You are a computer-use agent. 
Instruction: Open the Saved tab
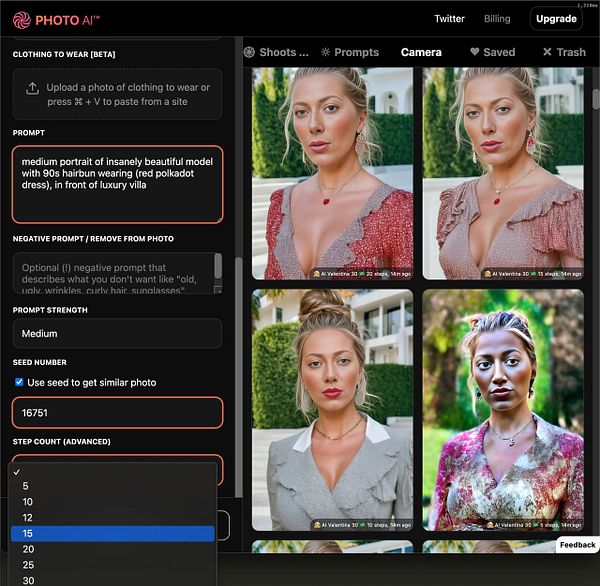492,52
